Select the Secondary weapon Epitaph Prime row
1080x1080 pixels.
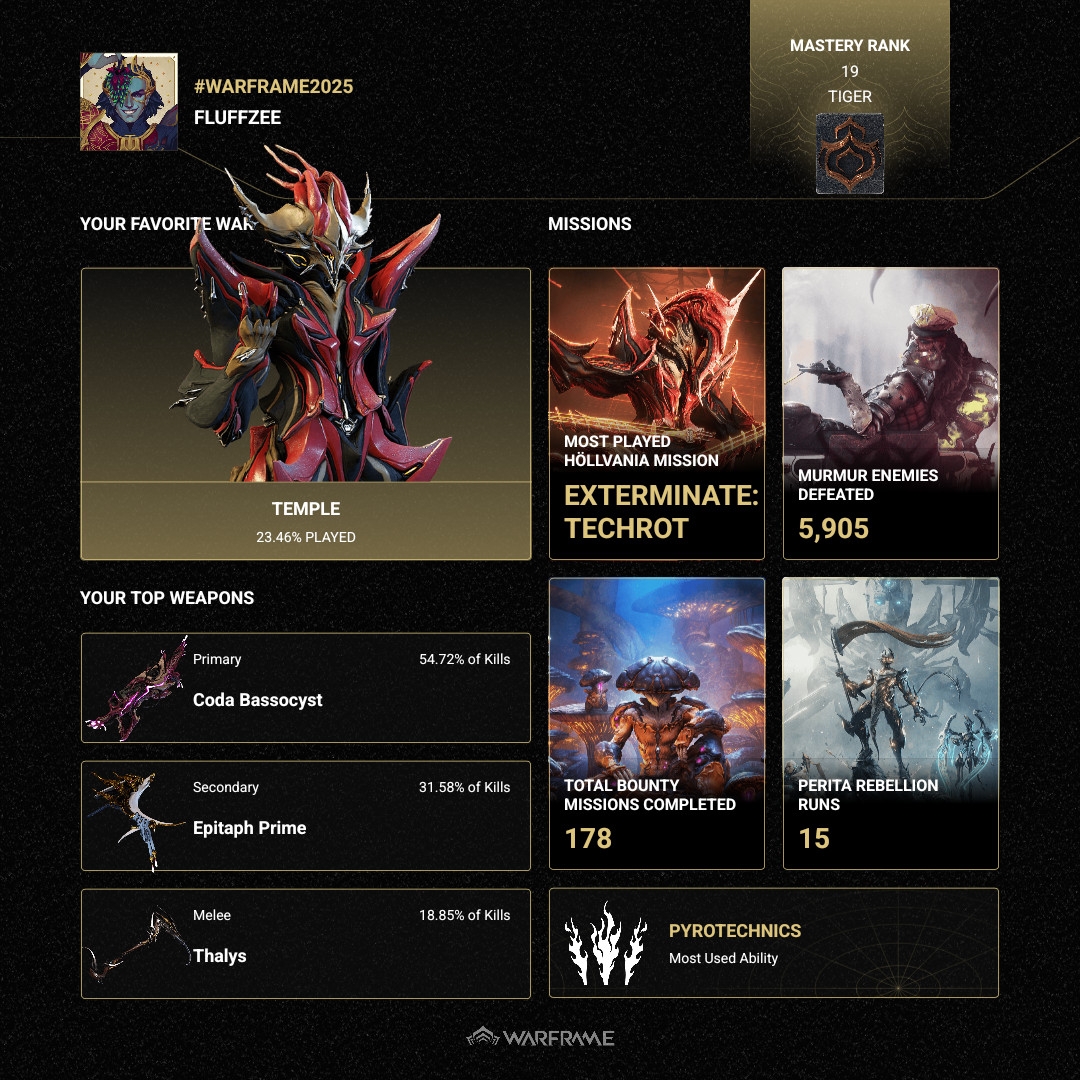click(x=306, y=816)
